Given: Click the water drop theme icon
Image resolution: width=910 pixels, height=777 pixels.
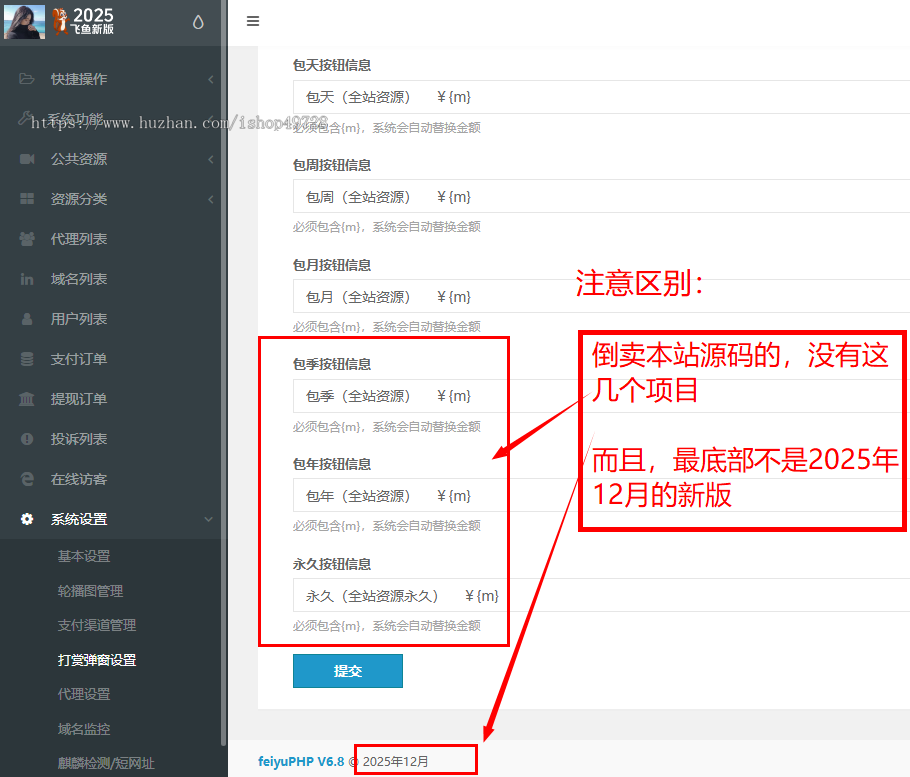Looking at the screenshot, I should 198,23.
